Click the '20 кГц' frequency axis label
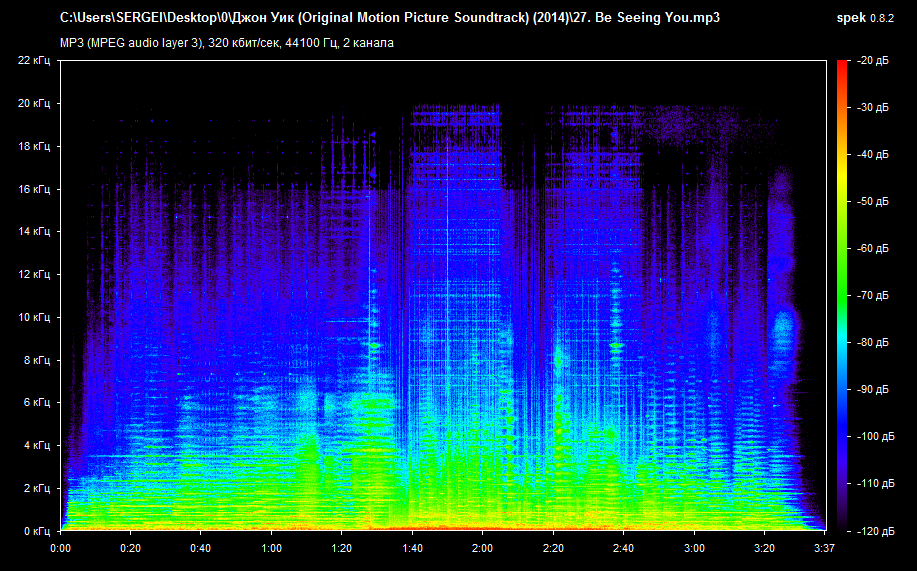Image resolution: width=917 pixels, height=571 pixels. pyautogui.click(x=35, y=104)
